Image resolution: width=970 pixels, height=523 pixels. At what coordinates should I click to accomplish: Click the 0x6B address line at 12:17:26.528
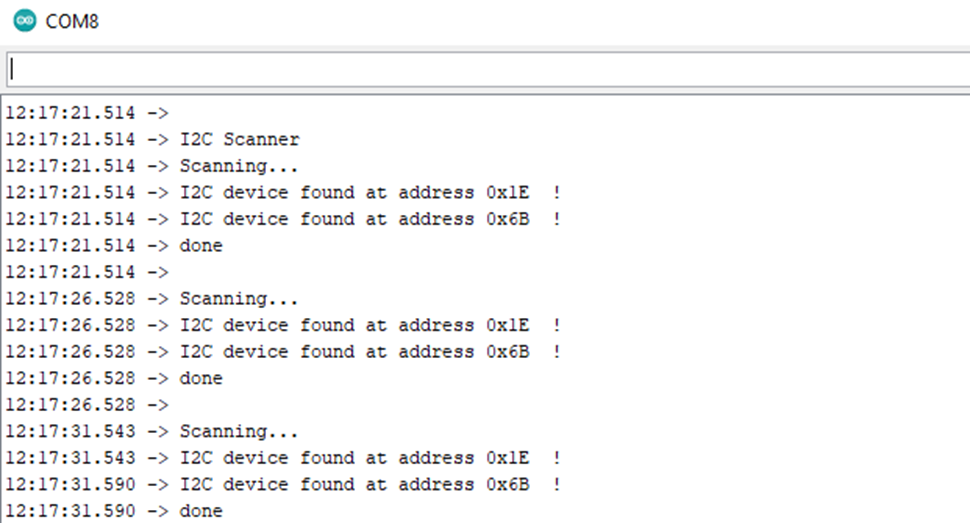coord(282,352)
